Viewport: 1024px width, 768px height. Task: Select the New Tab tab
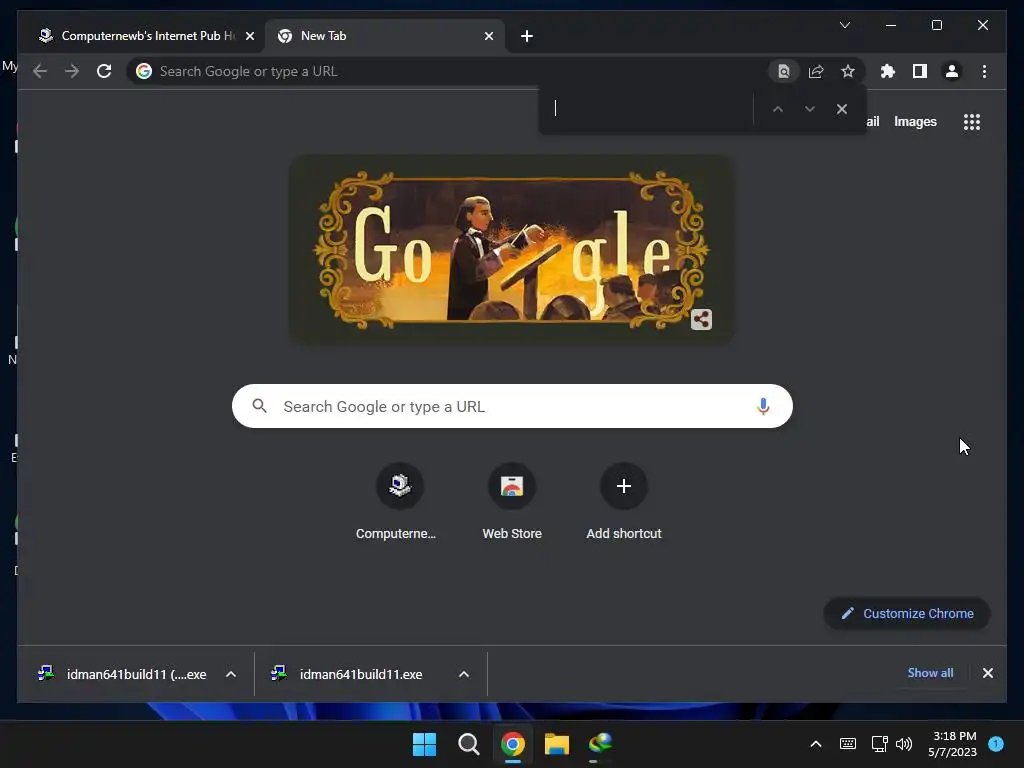pos(385,36)
